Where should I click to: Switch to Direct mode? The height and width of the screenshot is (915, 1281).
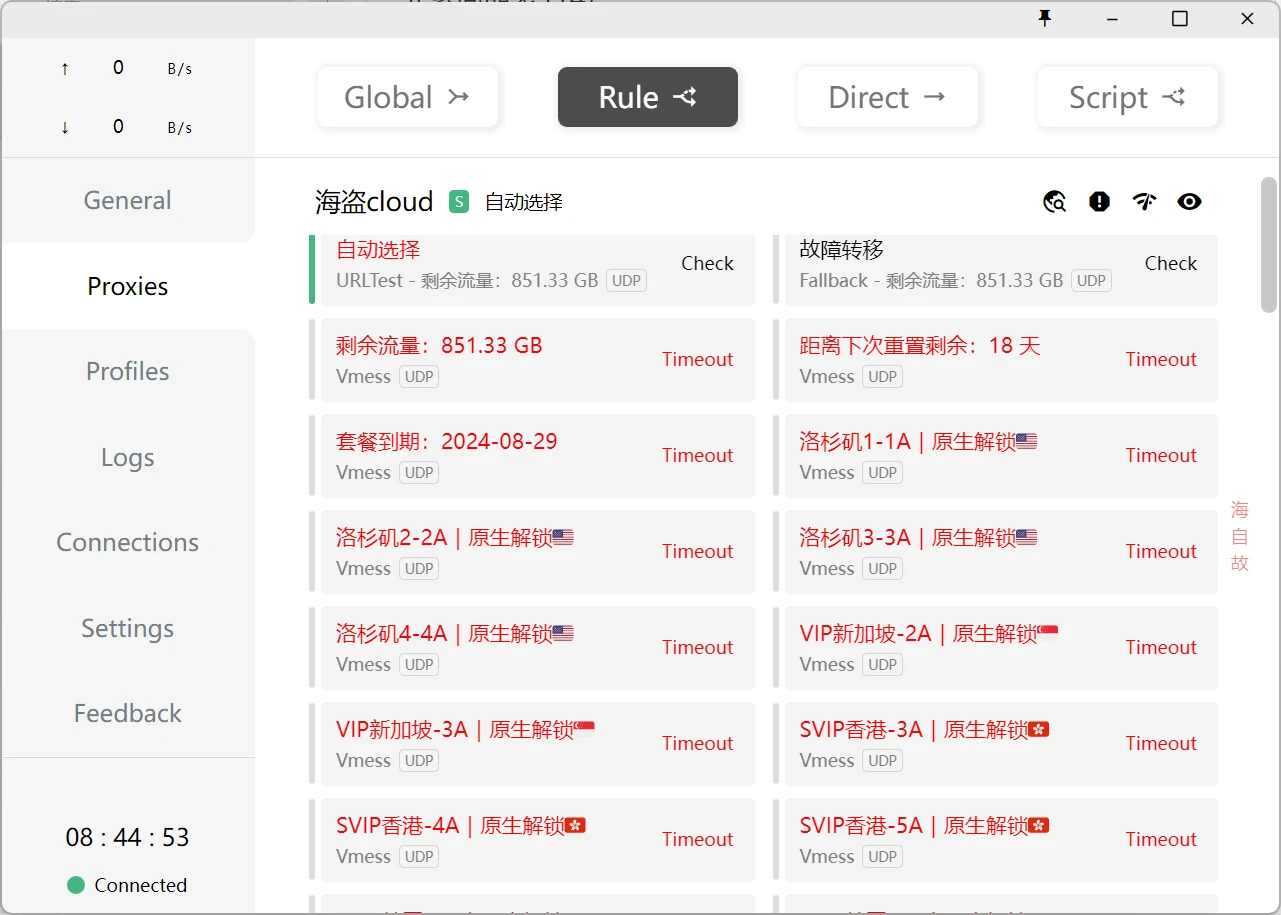click(x=888, y=97)
